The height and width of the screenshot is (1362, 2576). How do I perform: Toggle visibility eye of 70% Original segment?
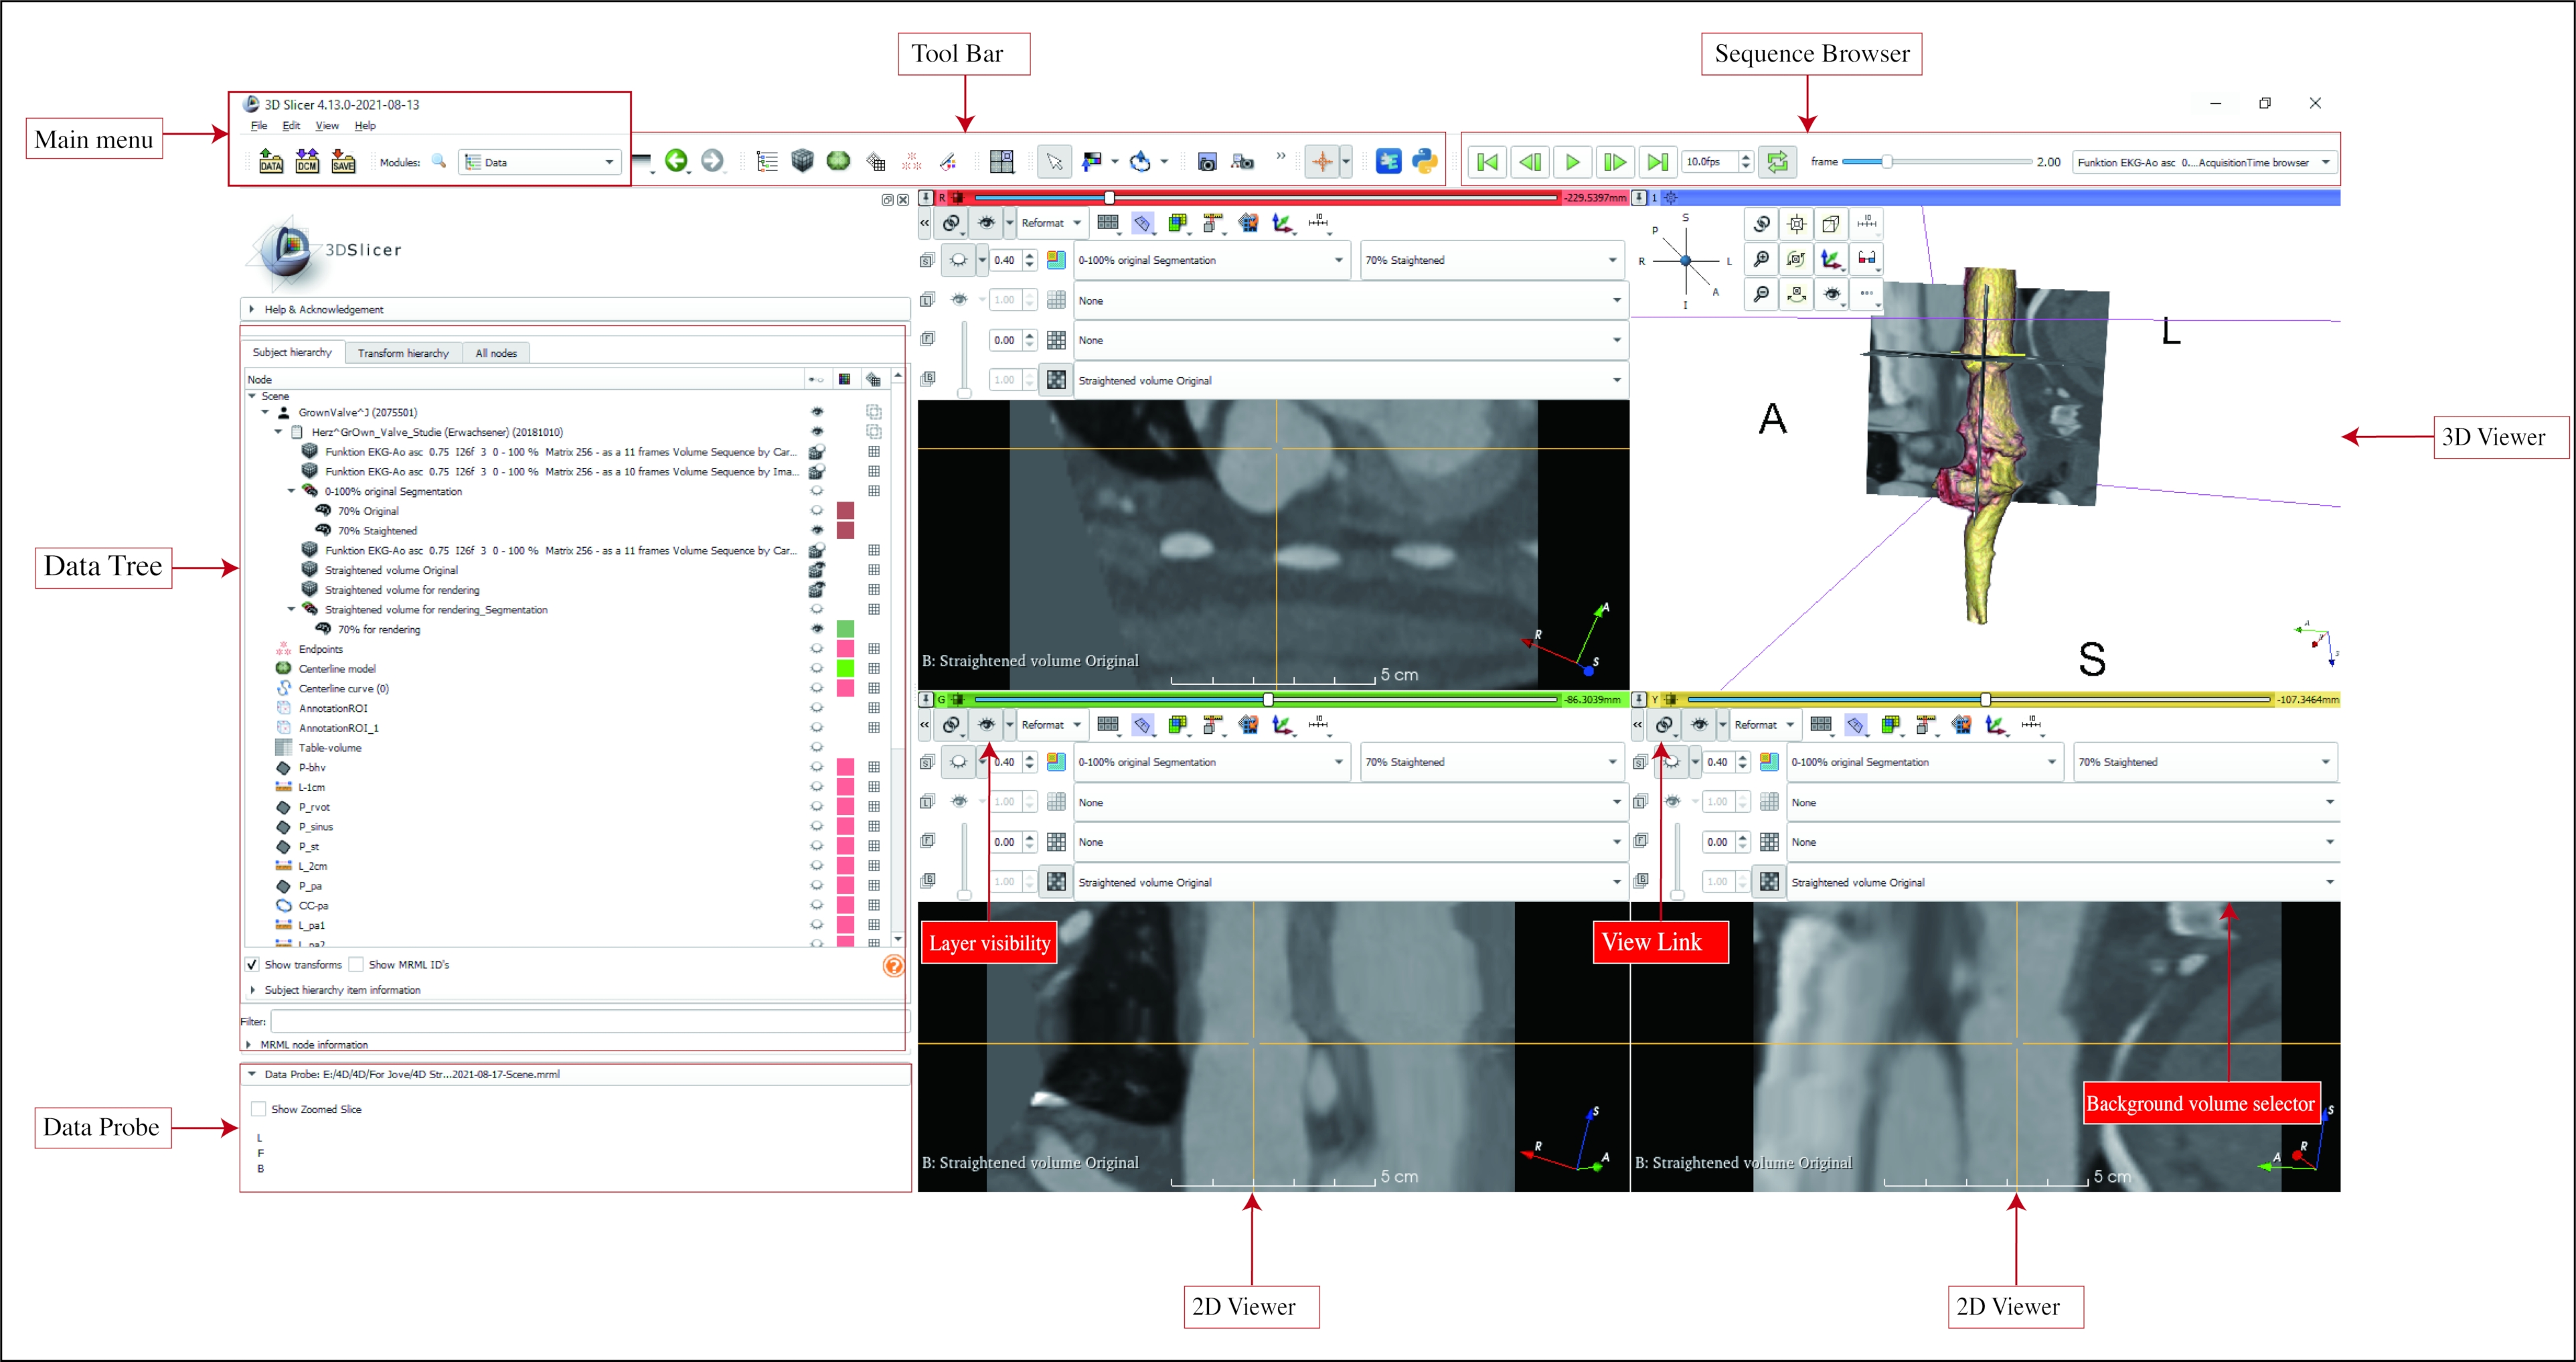click(x=817, y=511)
